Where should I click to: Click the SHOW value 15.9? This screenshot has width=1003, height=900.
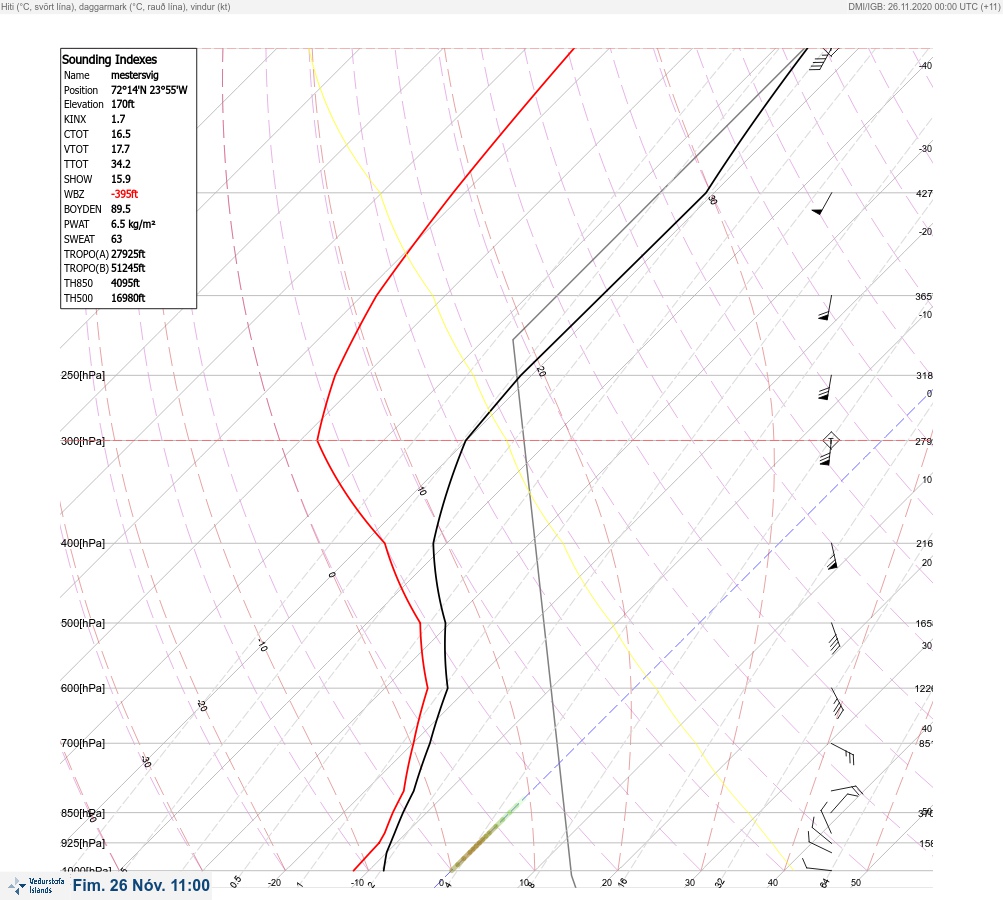(121, 179)
